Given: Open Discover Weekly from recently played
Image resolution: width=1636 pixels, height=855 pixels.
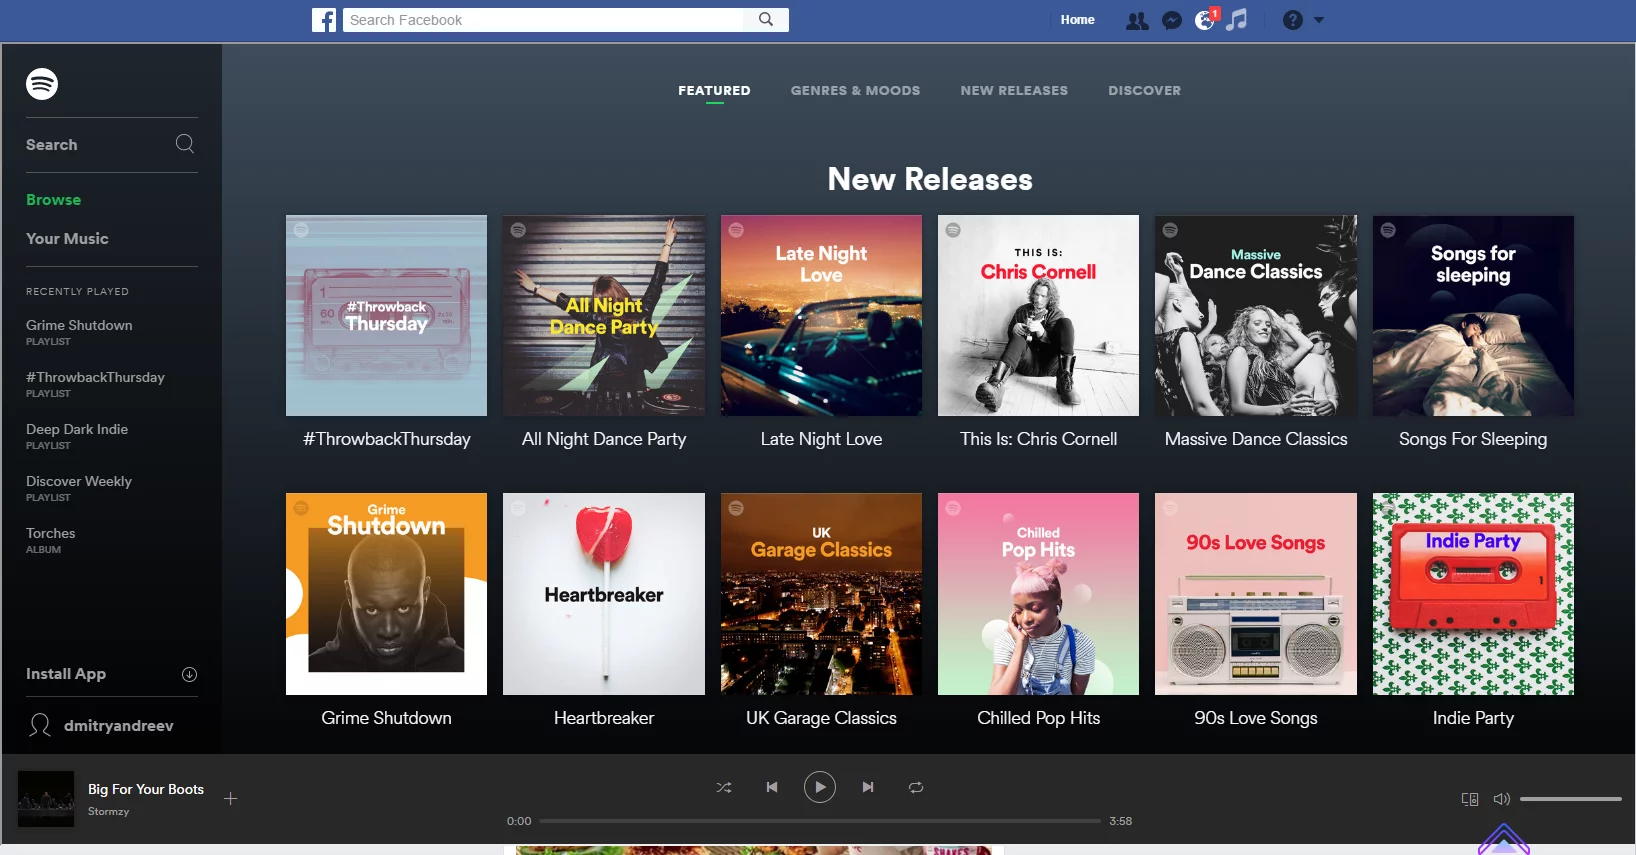Looking at the screenshot, I should (79, 481).
